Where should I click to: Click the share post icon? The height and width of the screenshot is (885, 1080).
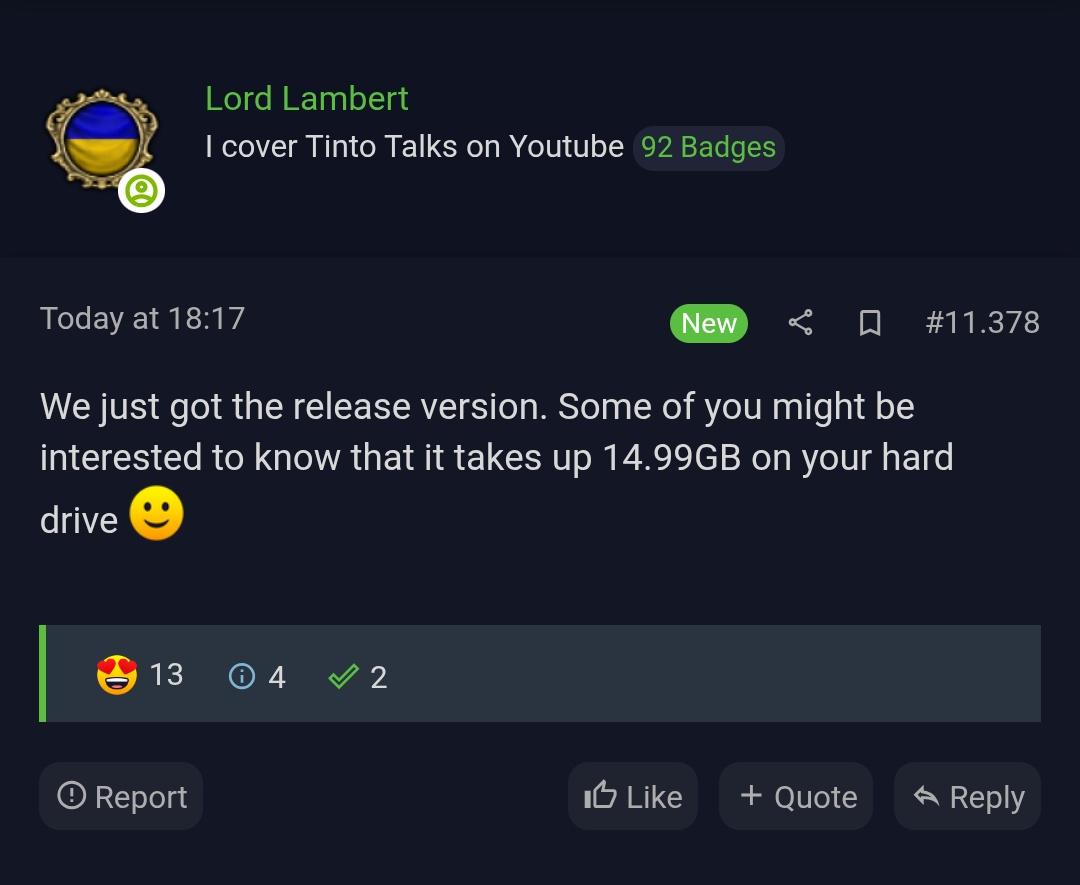click(x=800, y=322)
